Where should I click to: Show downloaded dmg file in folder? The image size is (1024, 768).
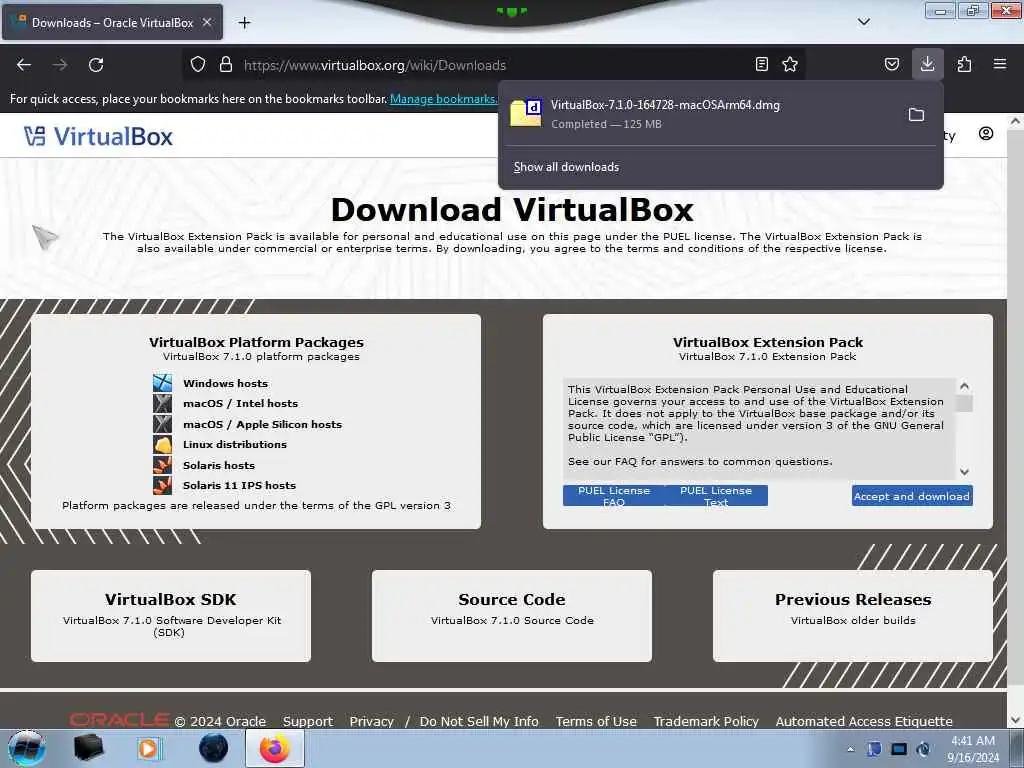(x=916, y=115)
